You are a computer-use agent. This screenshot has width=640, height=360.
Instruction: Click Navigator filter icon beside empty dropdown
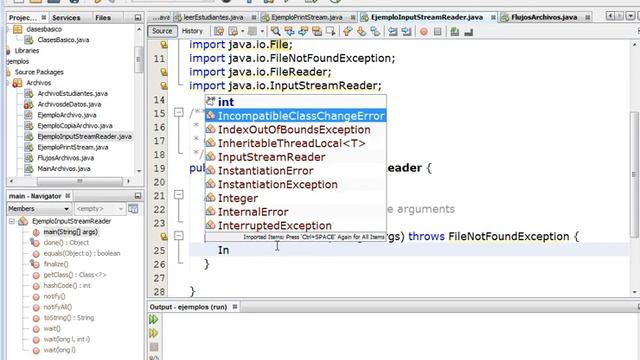coord(133,209)
